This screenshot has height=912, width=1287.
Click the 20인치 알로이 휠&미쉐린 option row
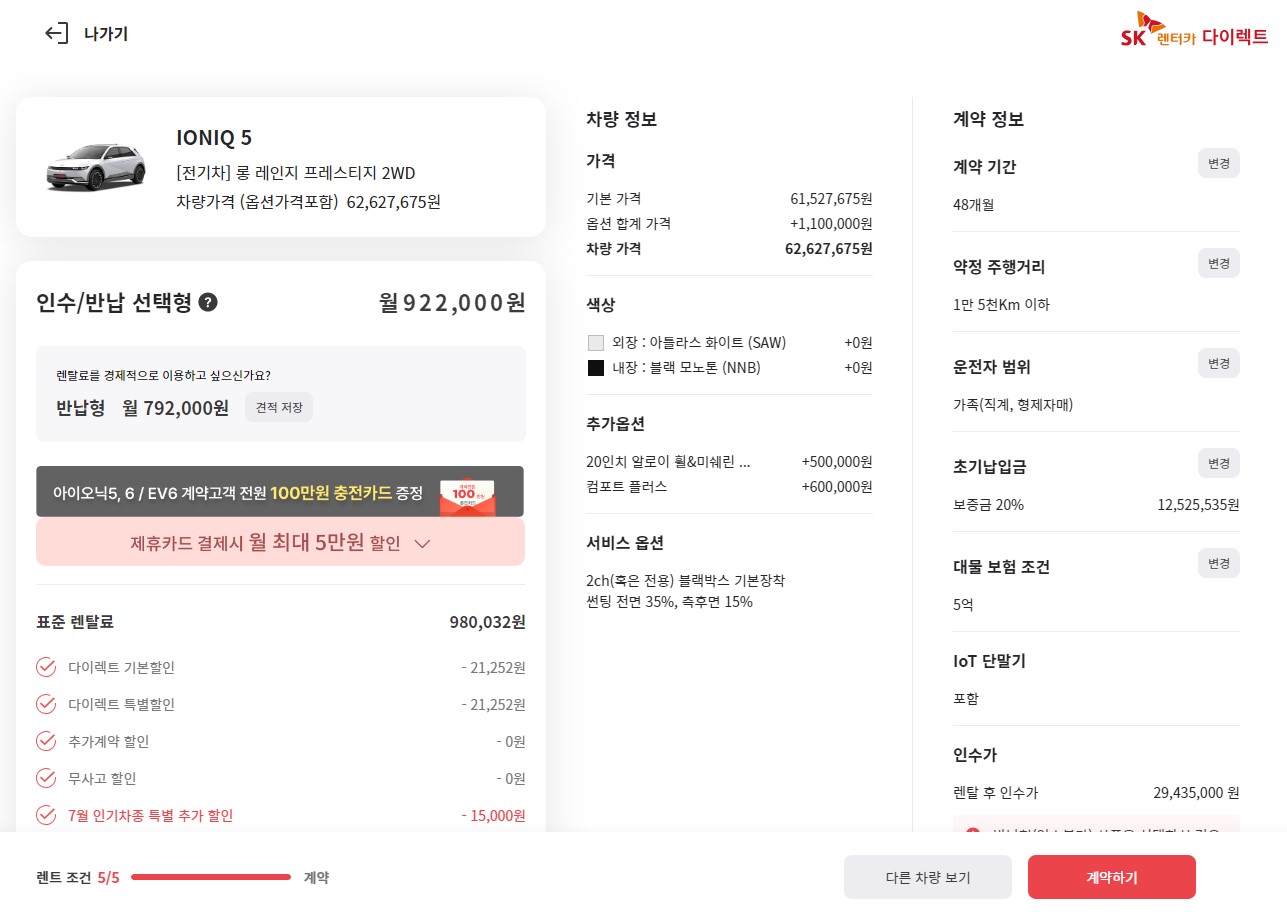pos(729,461)
